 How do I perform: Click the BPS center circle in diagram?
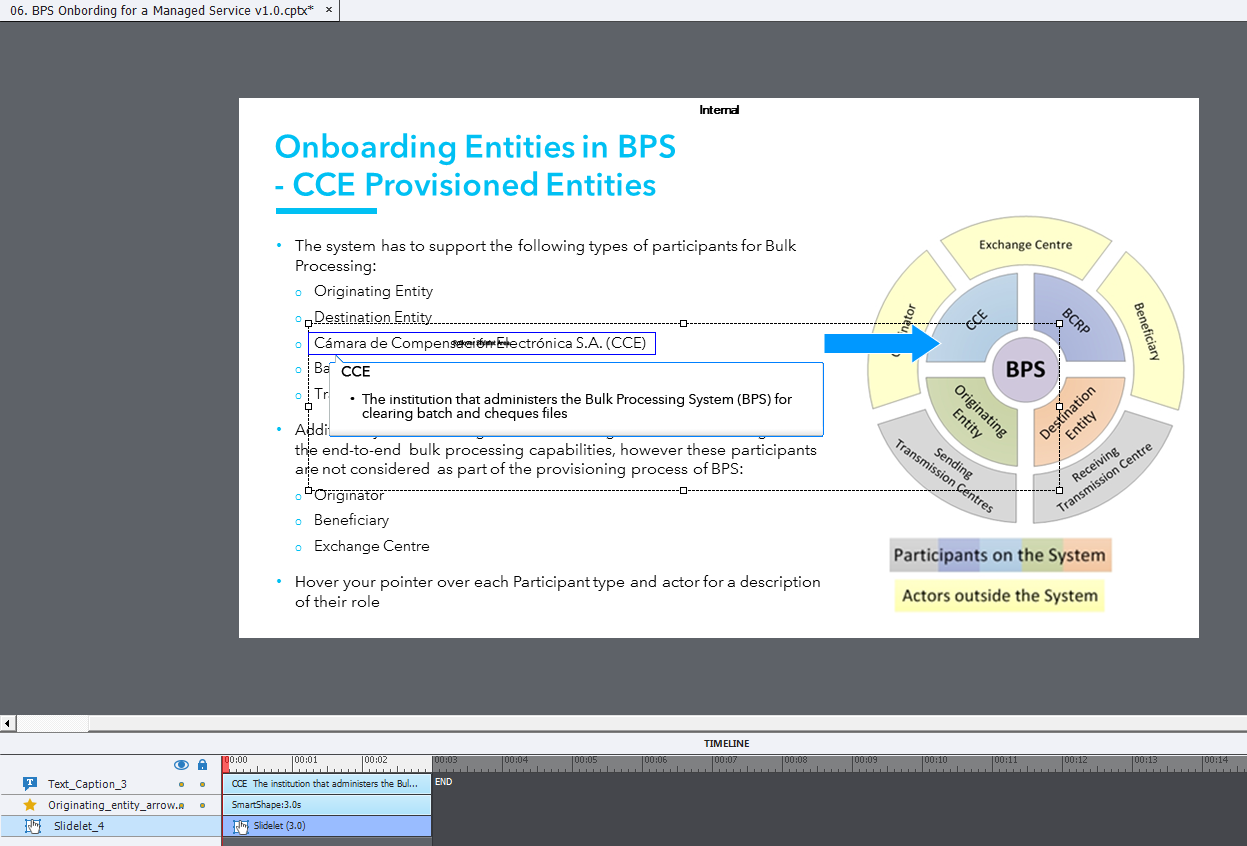1024,369
